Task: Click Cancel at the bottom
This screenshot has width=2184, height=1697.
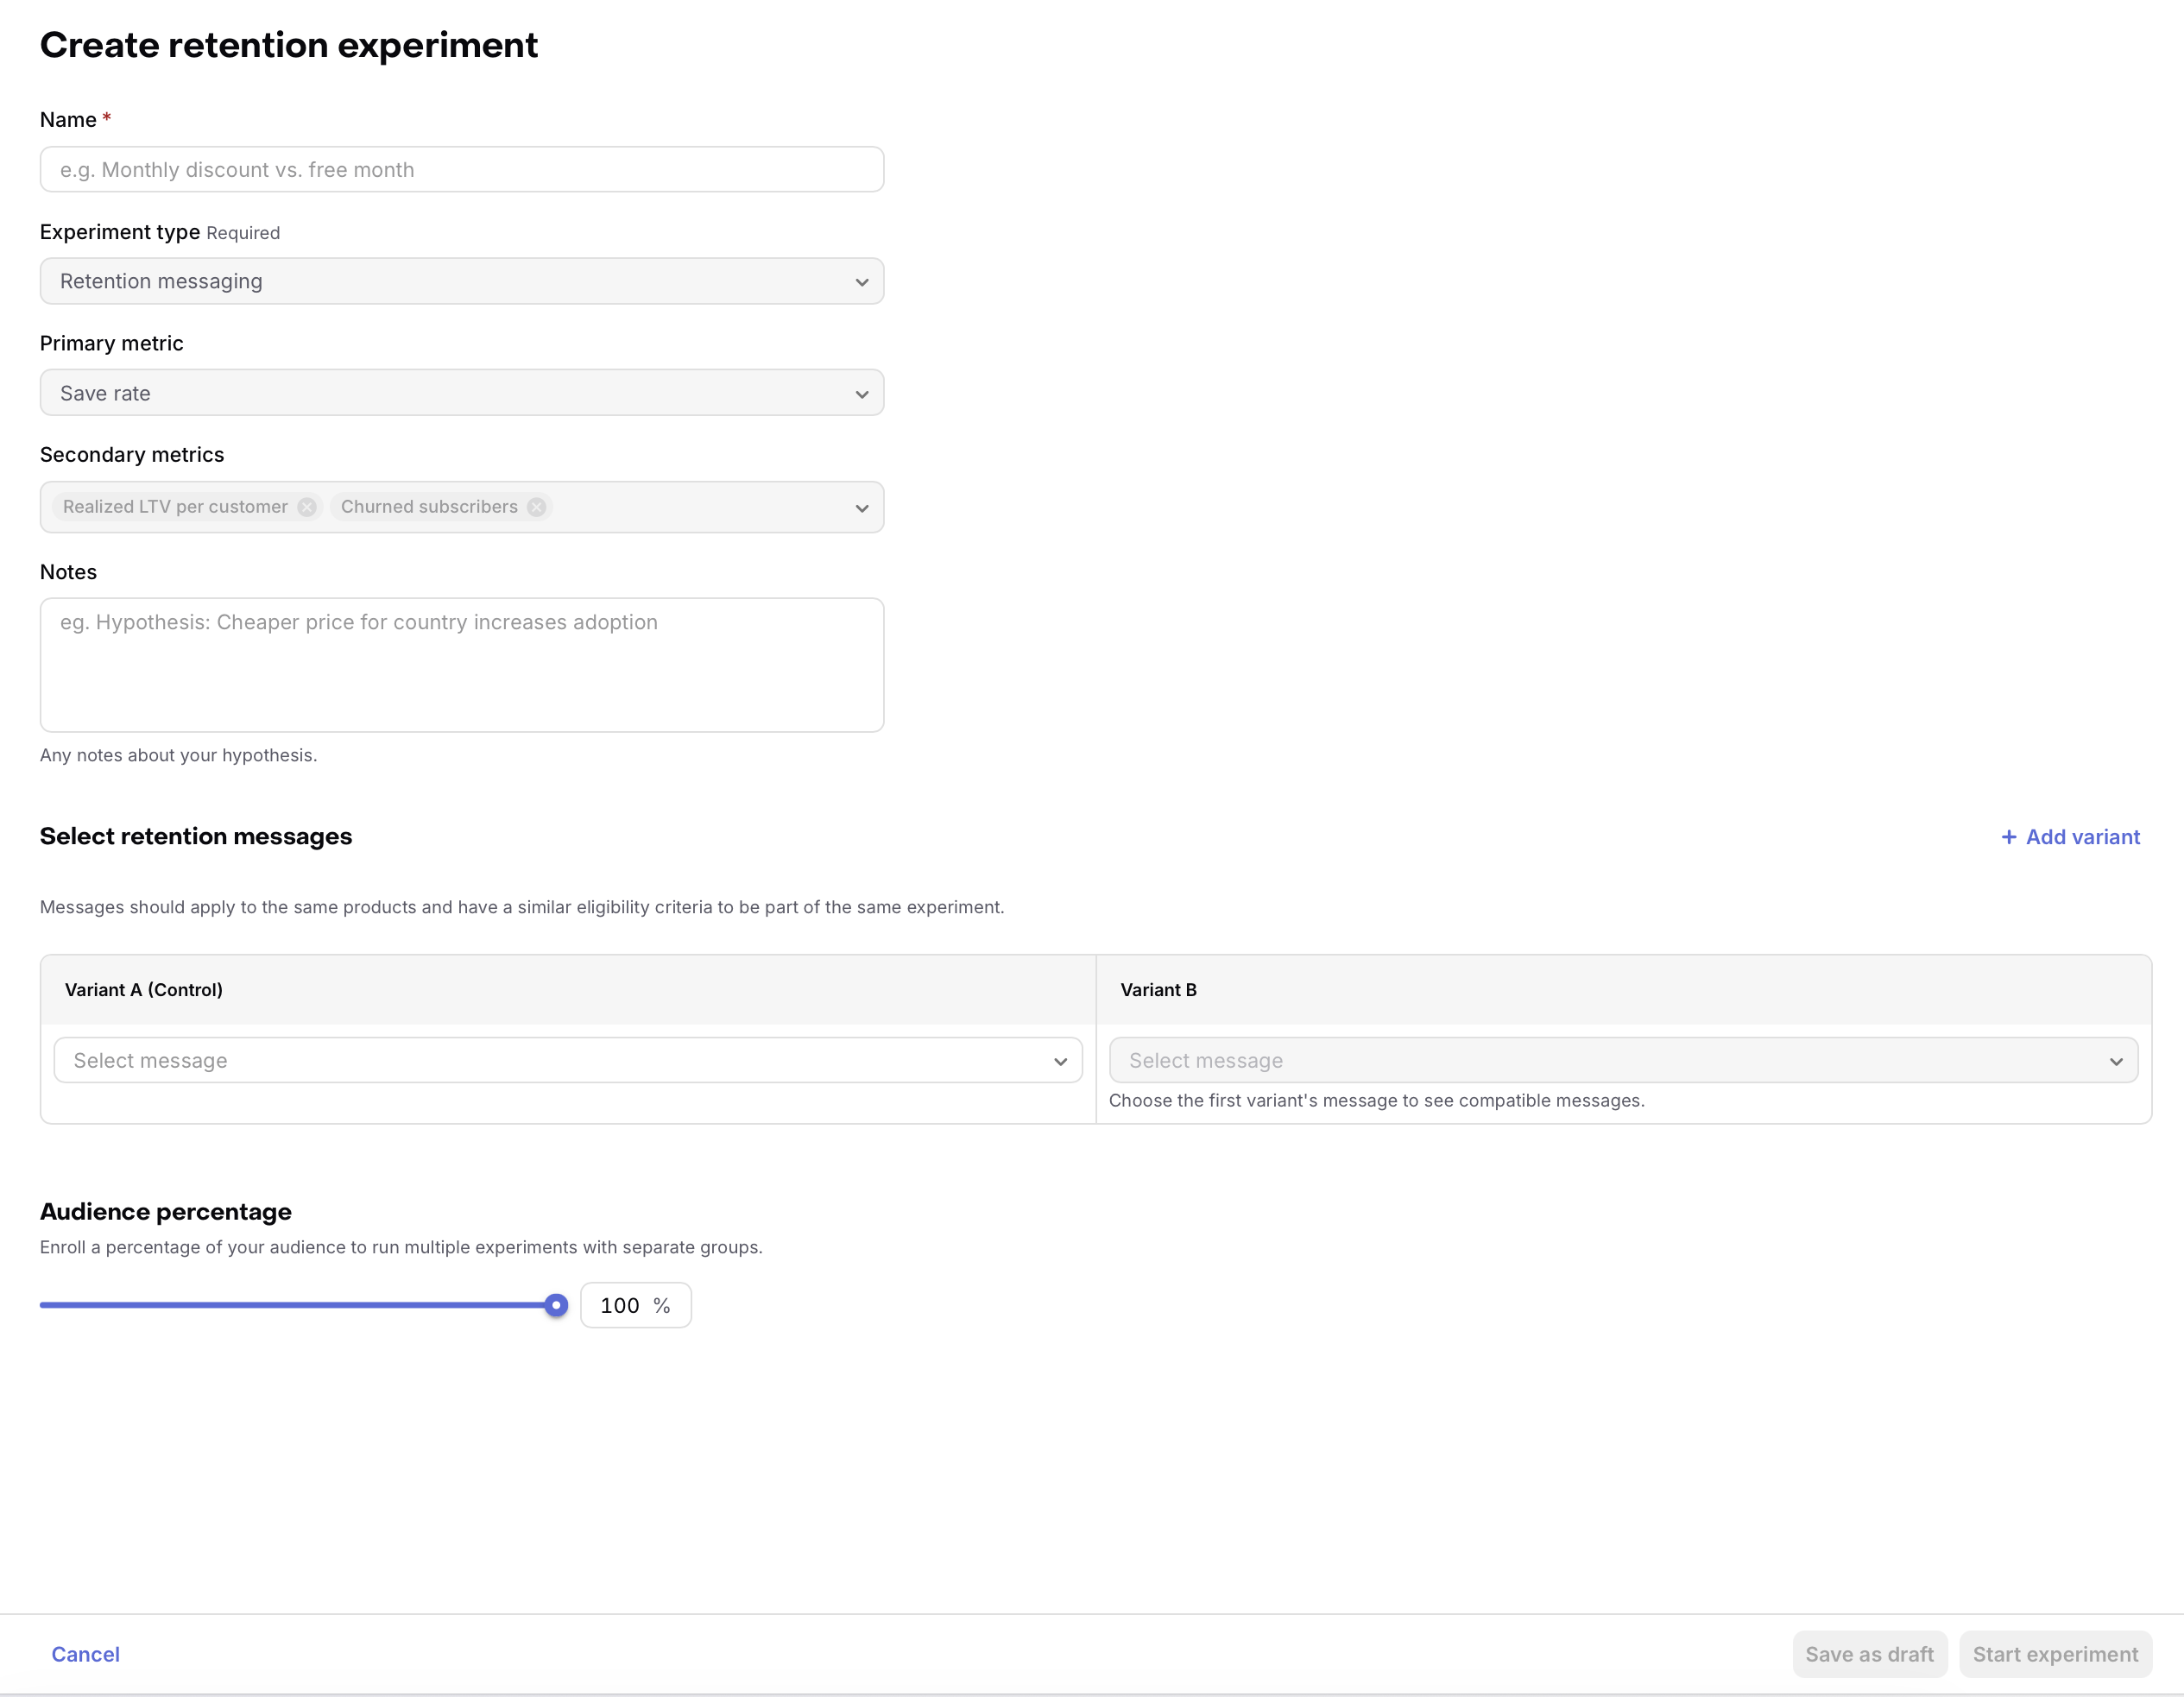Action: (86, 1654)
